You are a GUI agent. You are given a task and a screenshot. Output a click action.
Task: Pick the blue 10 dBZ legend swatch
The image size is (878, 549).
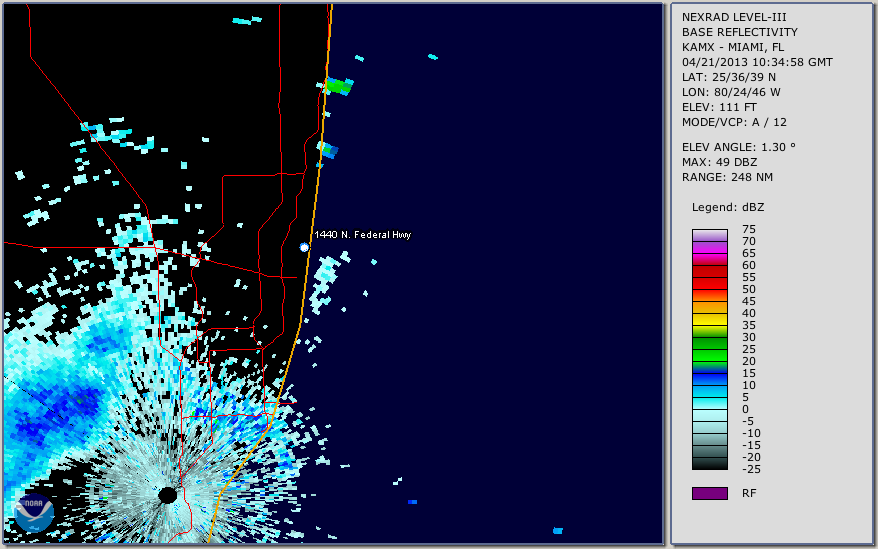coord(710,380)
